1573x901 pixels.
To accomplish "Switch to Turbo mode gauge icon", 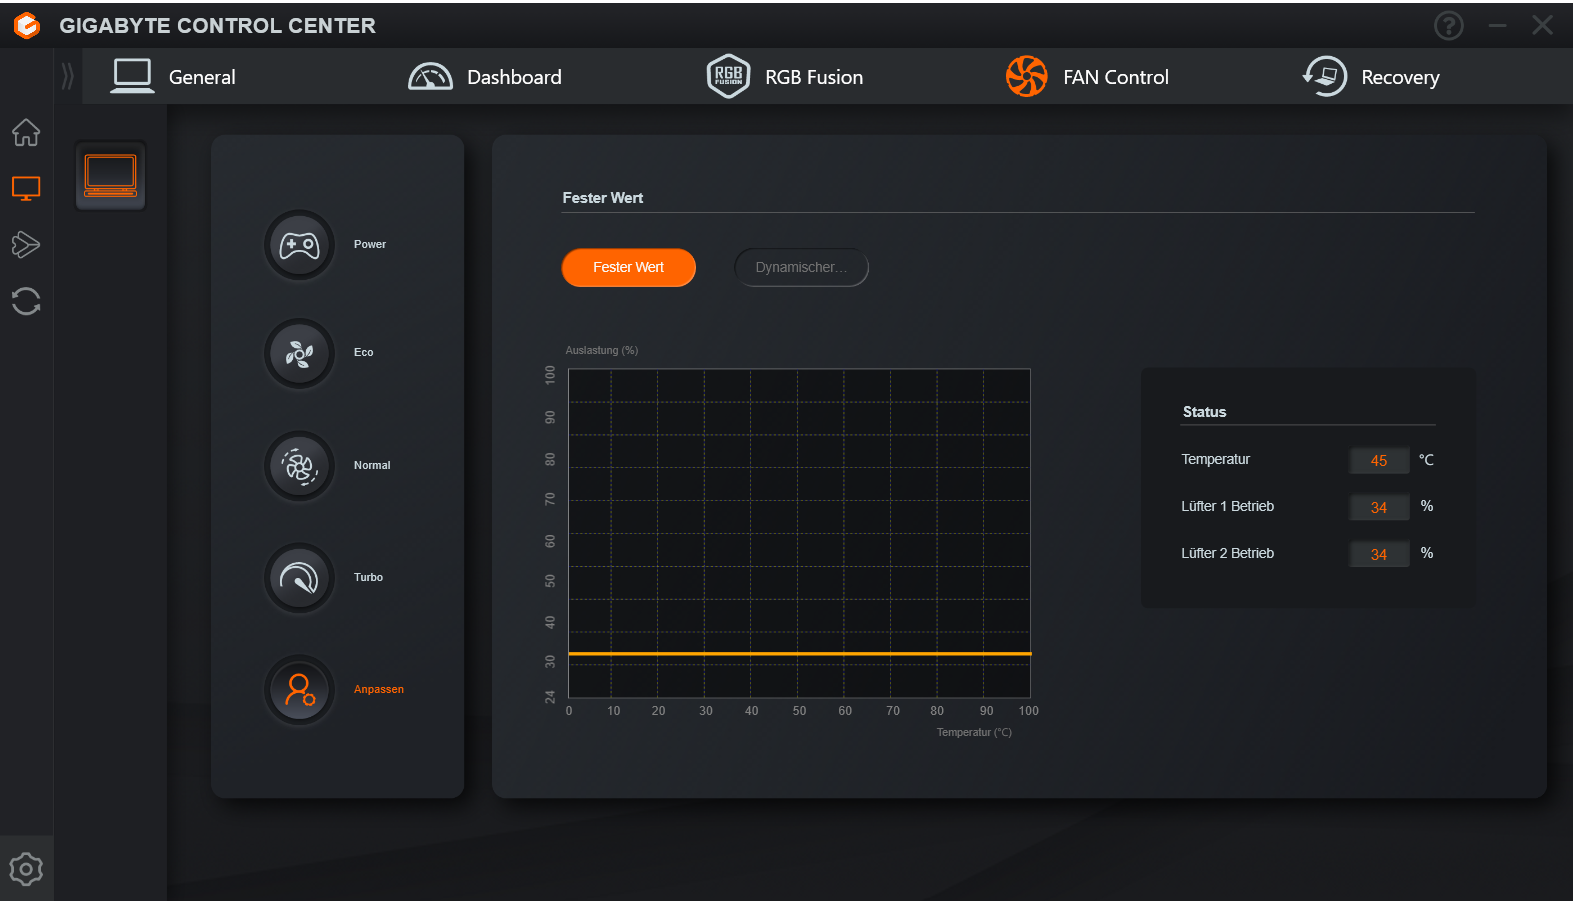I will [x=299, y=578].
